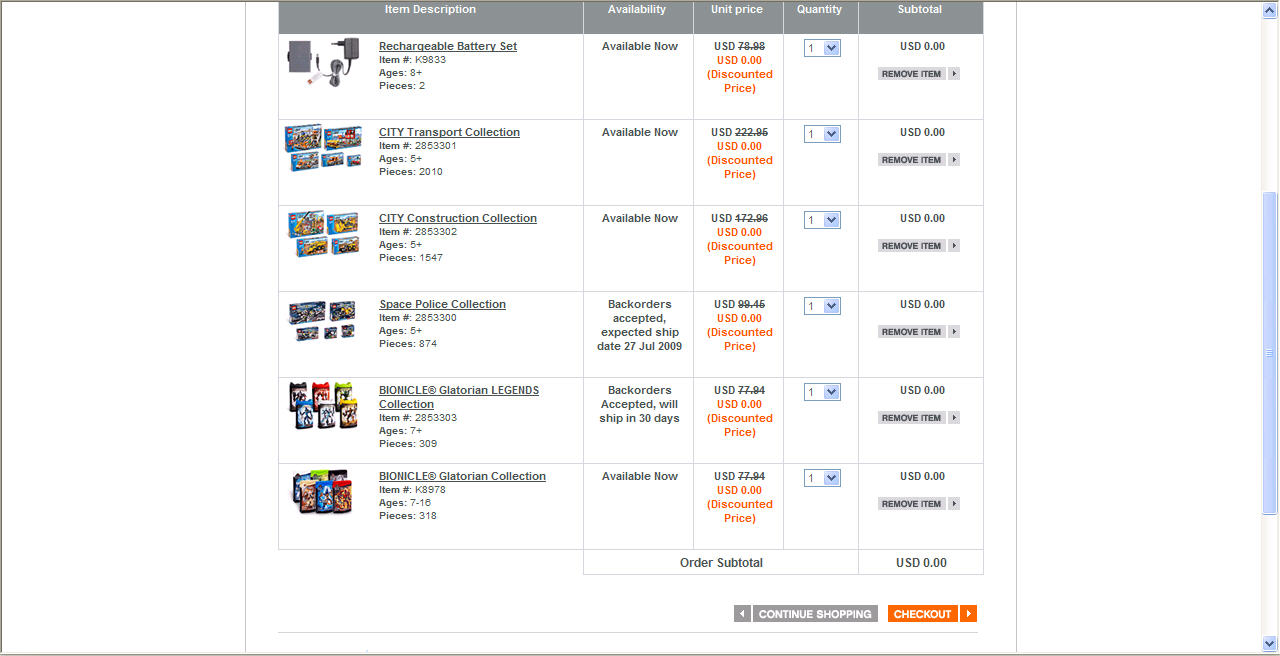Click the left arrow icon beside Continue Shopping
The image size is (1280, 656).
coord(742,614)
